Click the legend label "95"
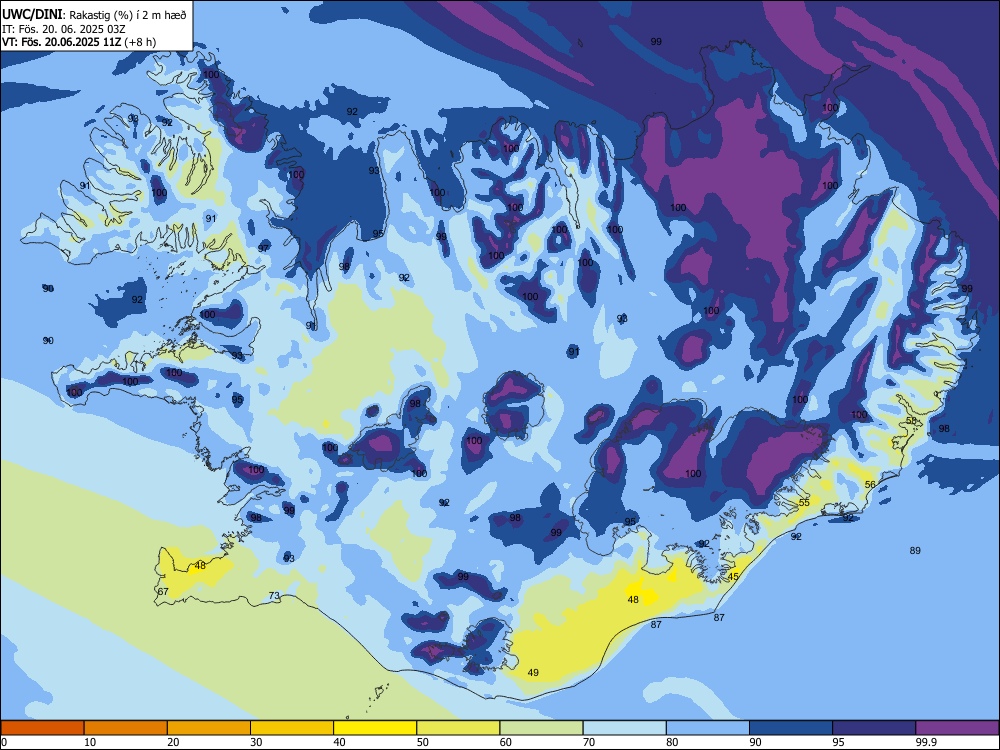Image resolution: width=1000 pixels, height=750 pixels. pos(838,742)
